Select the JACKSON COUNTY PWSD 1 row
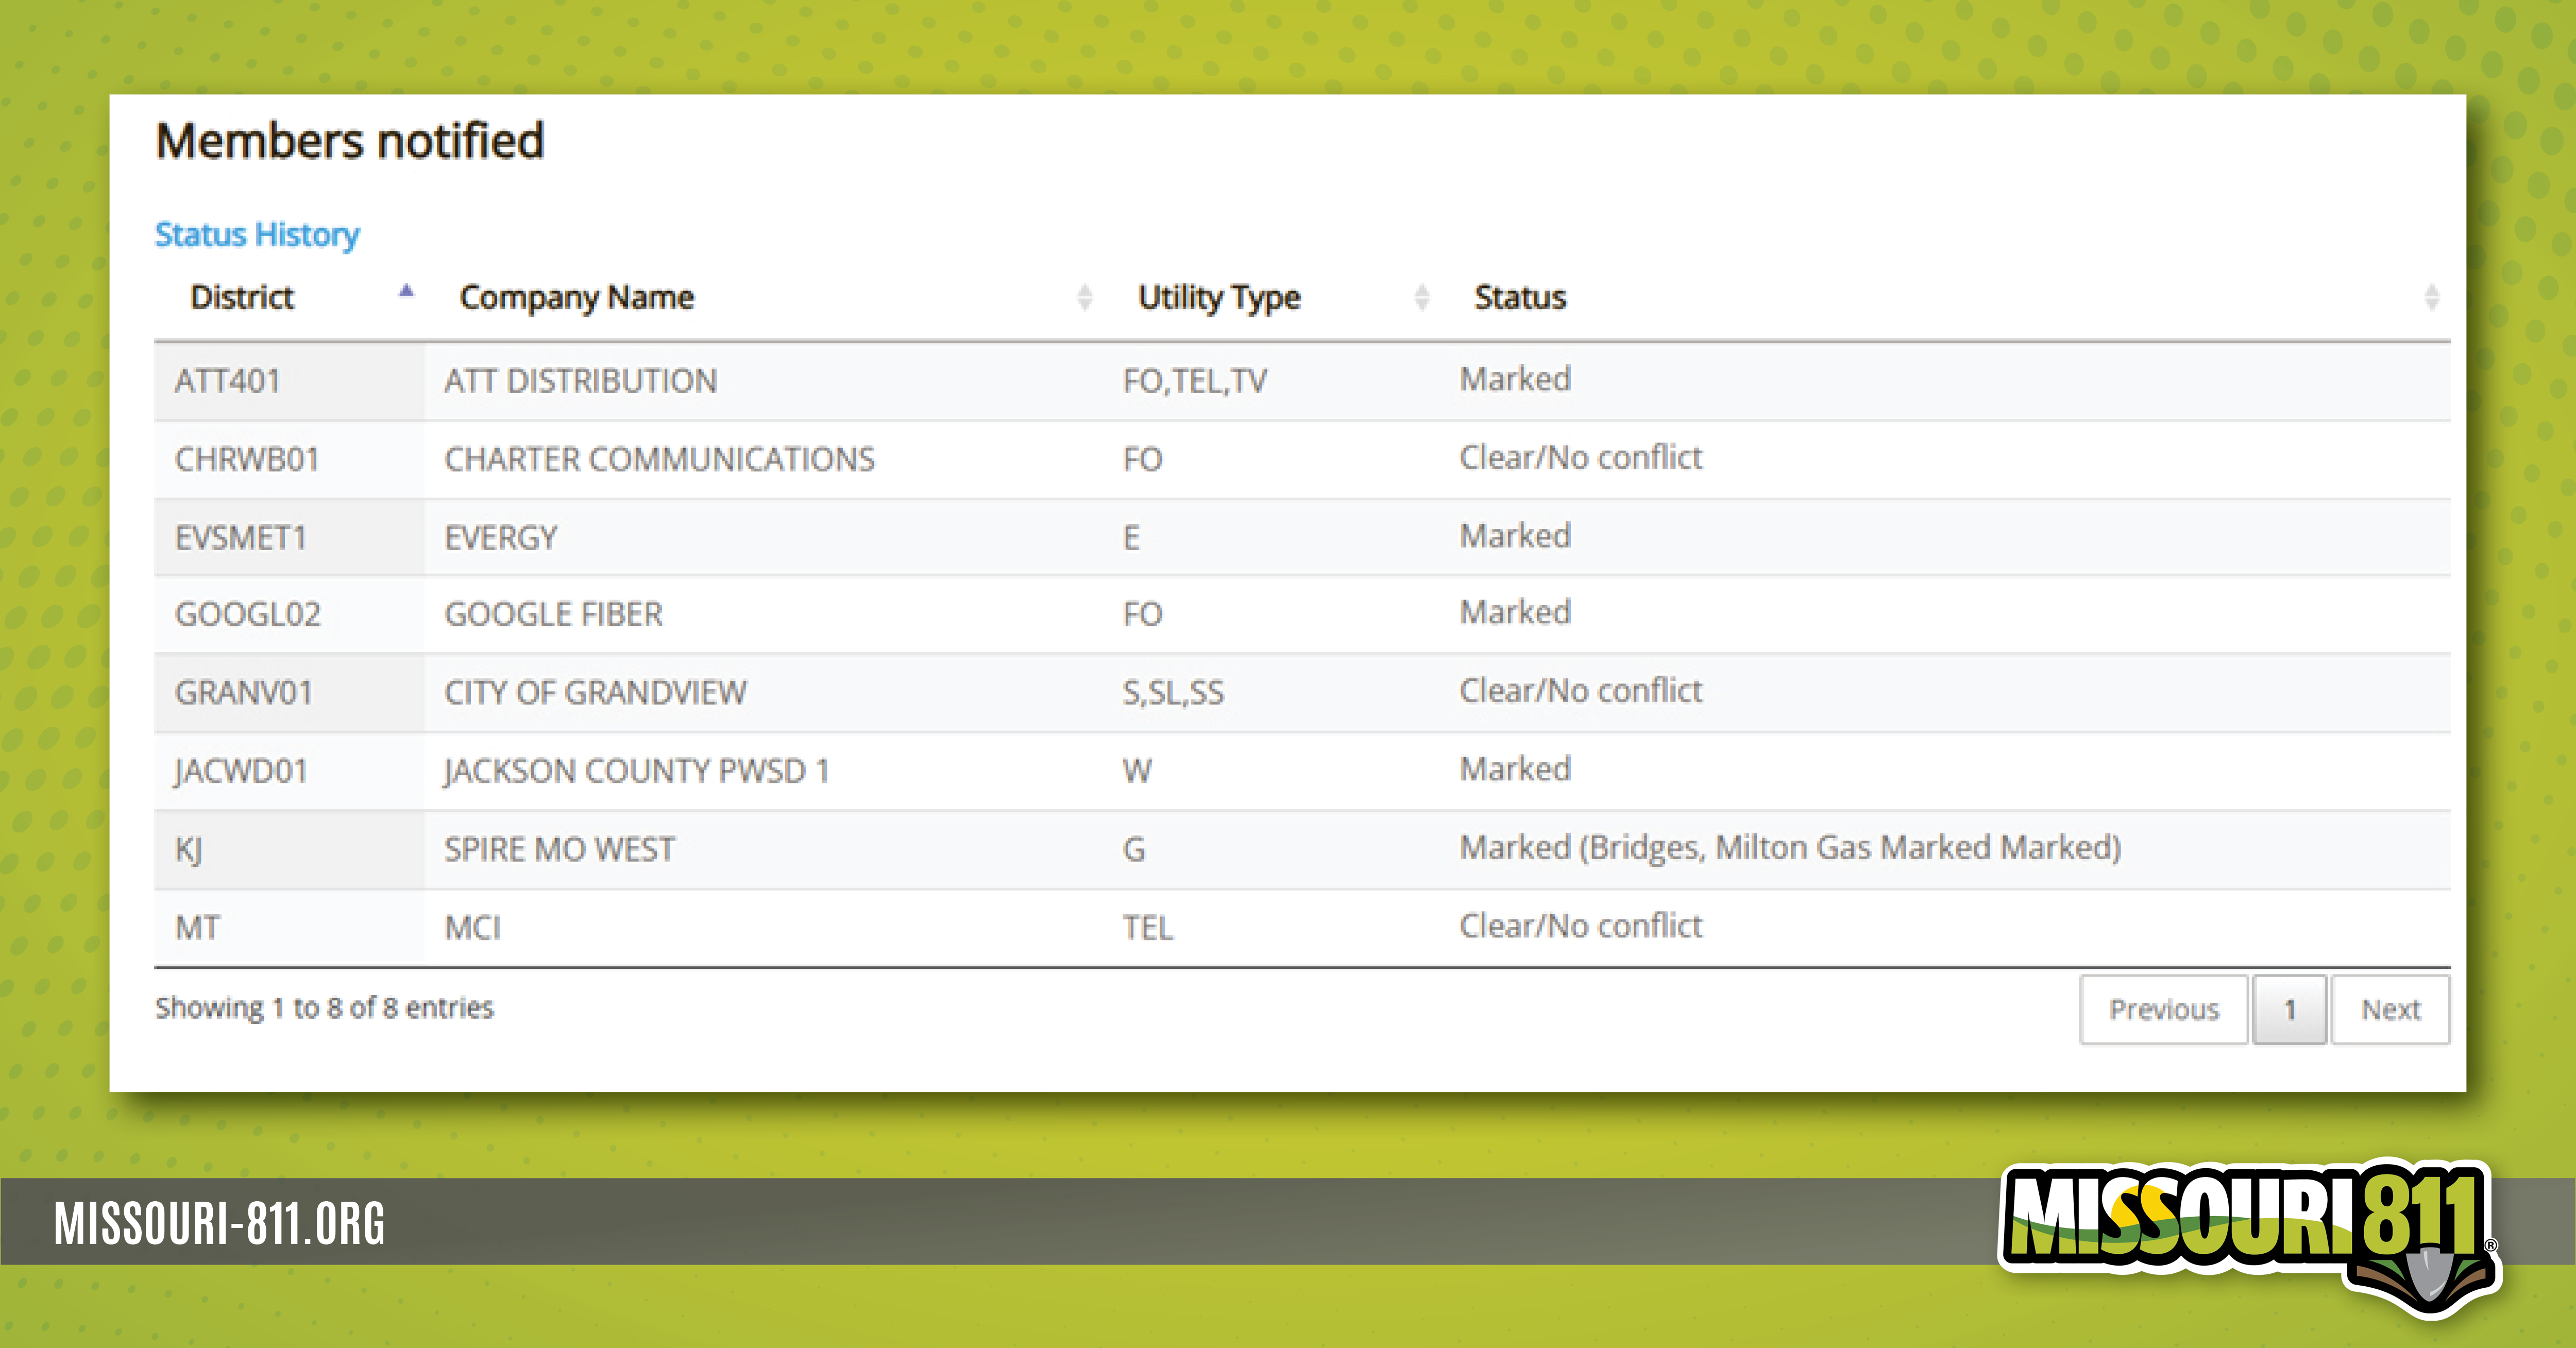 pyautogui.click(x=636, y=771)
